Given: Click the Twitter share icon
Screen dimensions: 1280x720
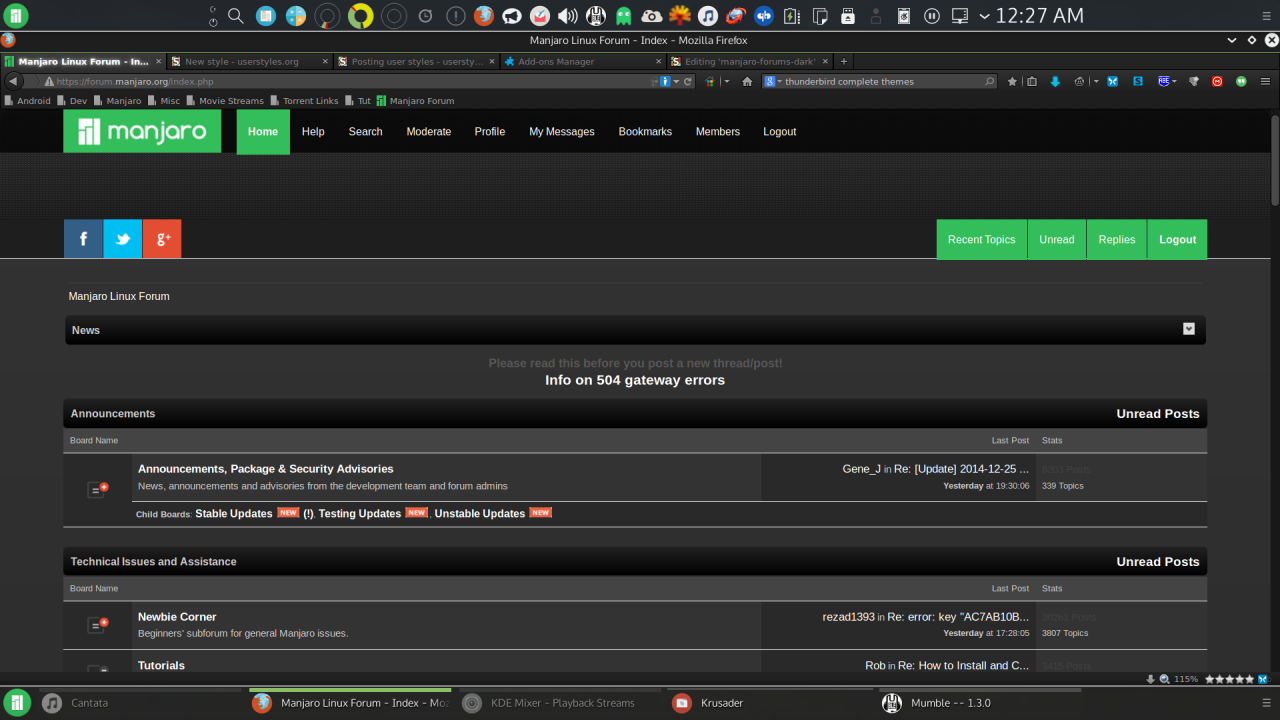Looking at the screenshot, I should [x=122, y=238].
